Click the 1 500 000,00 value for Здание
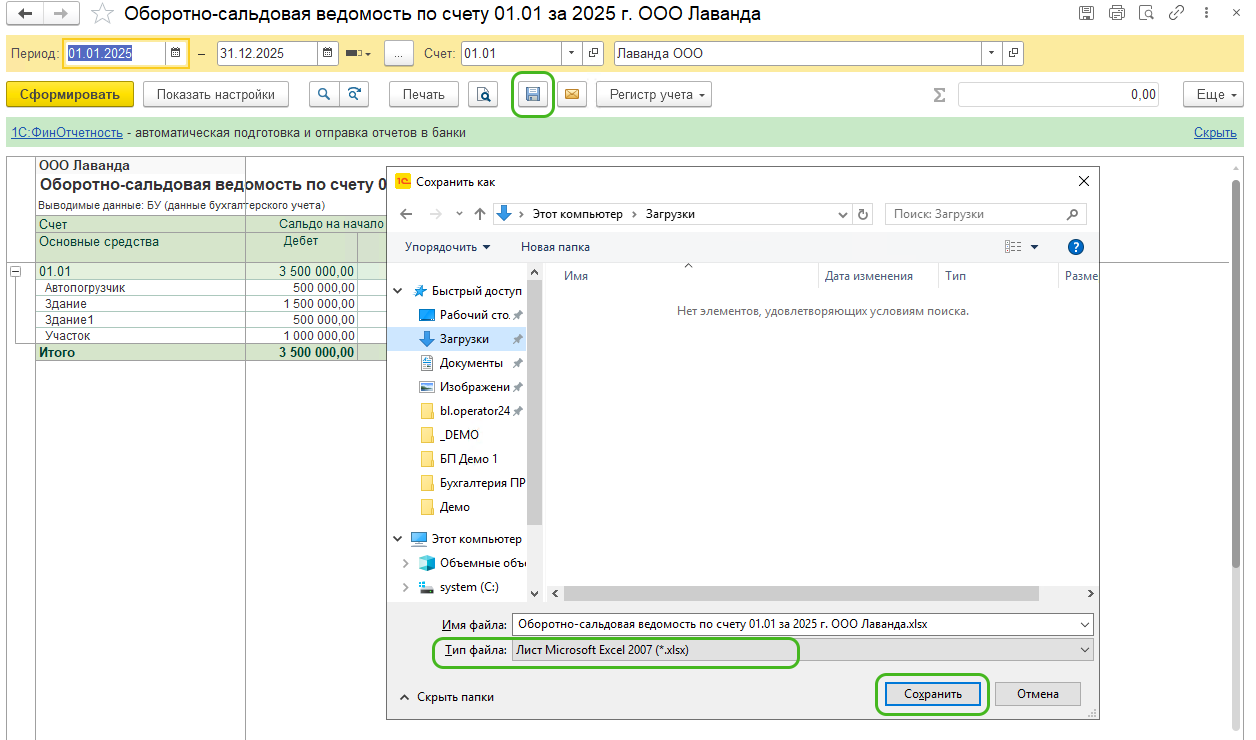The image size is (1256, 740). [318, 304]
